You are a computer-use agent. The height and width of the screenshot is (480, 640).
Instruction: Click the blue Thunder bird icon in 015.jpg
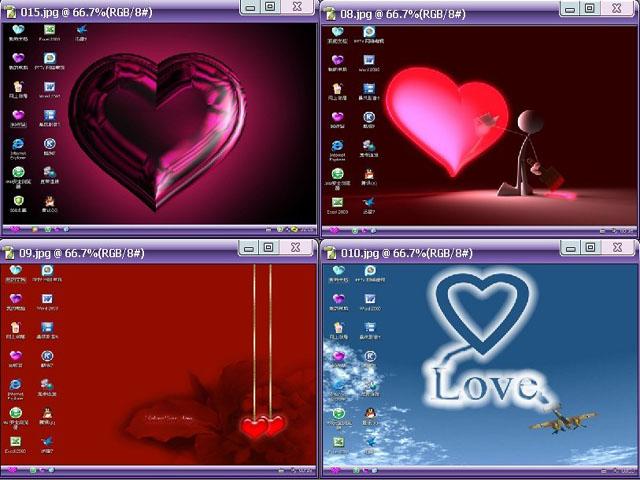(81, 29)
